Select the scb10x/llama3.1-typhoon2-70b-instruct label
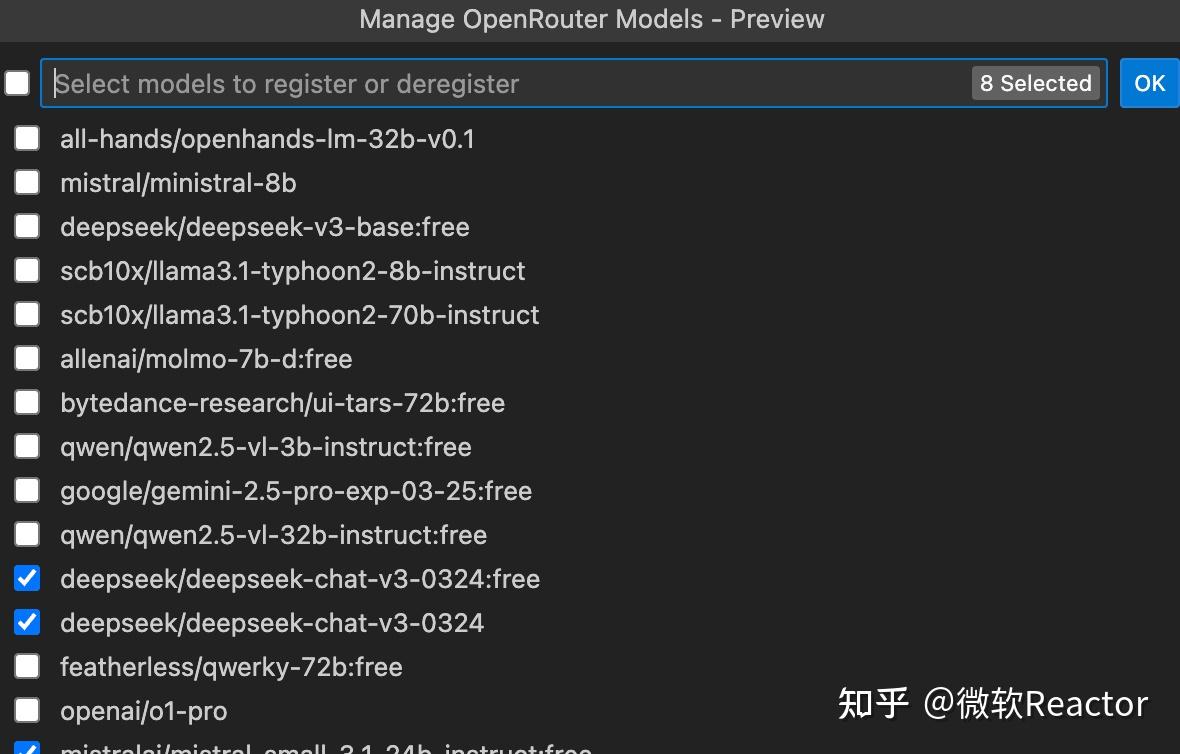The image size is (1180, 754). (x=300, y=315)
